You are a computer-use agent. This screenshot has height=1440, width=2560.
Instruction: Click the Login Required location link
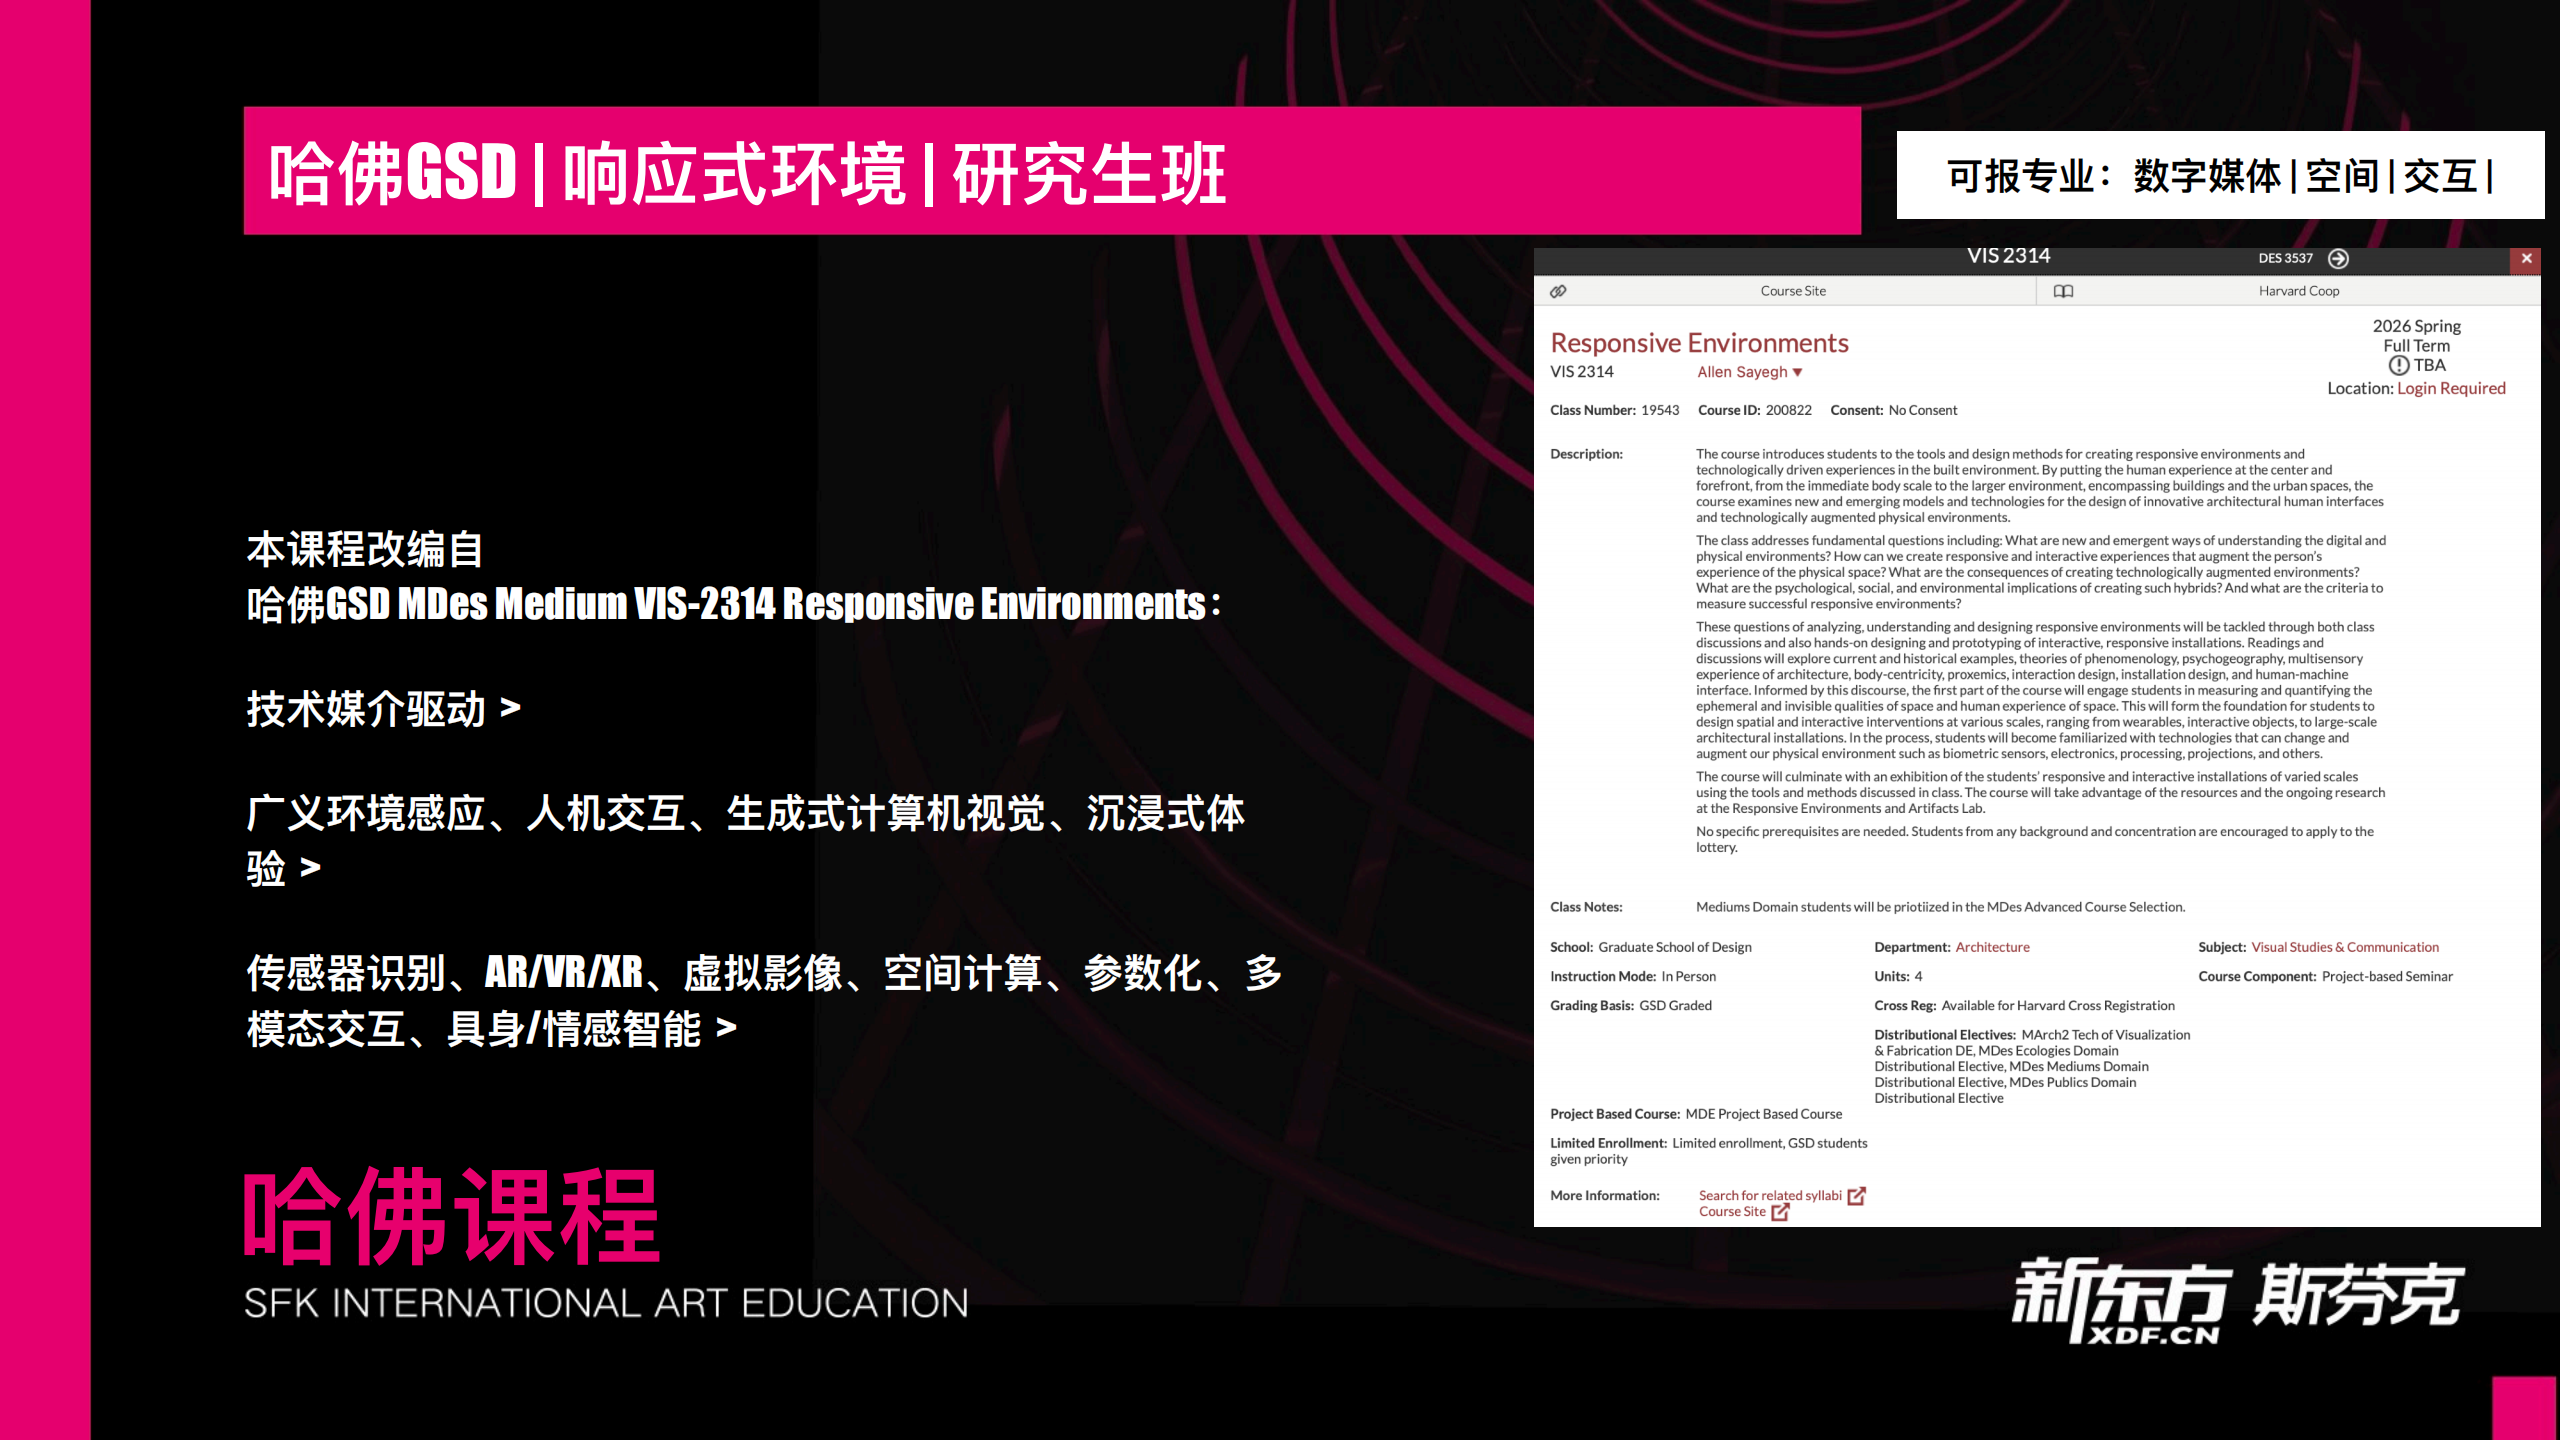[x=2451, y=388]
